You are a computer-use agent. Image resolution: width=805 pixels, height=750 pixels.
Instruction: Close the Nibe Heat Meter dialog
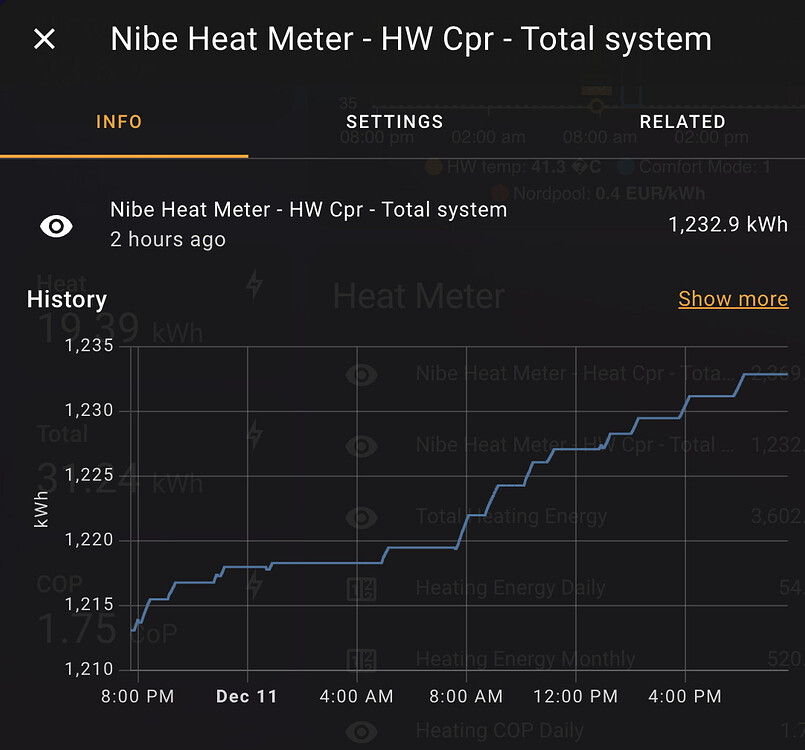(x=44, y=38)
